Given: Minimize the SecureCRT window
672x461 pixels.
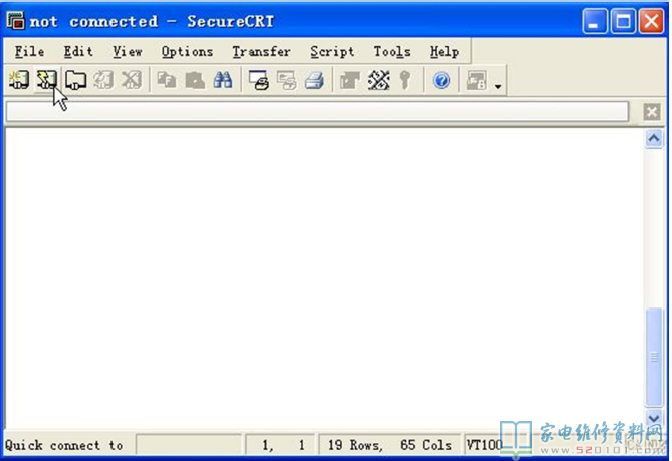Looking at the screenshot, I should pos(594,21).
